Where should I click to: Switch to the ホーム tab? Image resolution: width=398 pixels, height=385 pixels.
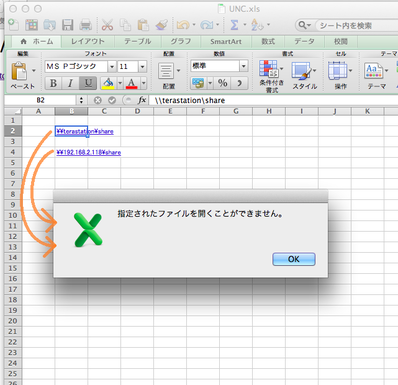tap(37, 41)
